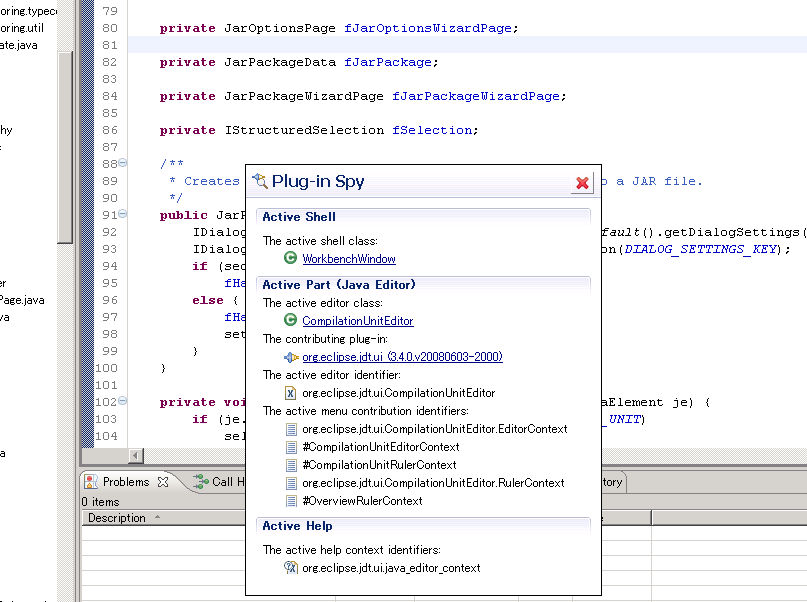Open the org.eclipse.jdt.ui plug-in link
Image resolution: width=807 pixels, height=602 pixels.
[402, 357]
